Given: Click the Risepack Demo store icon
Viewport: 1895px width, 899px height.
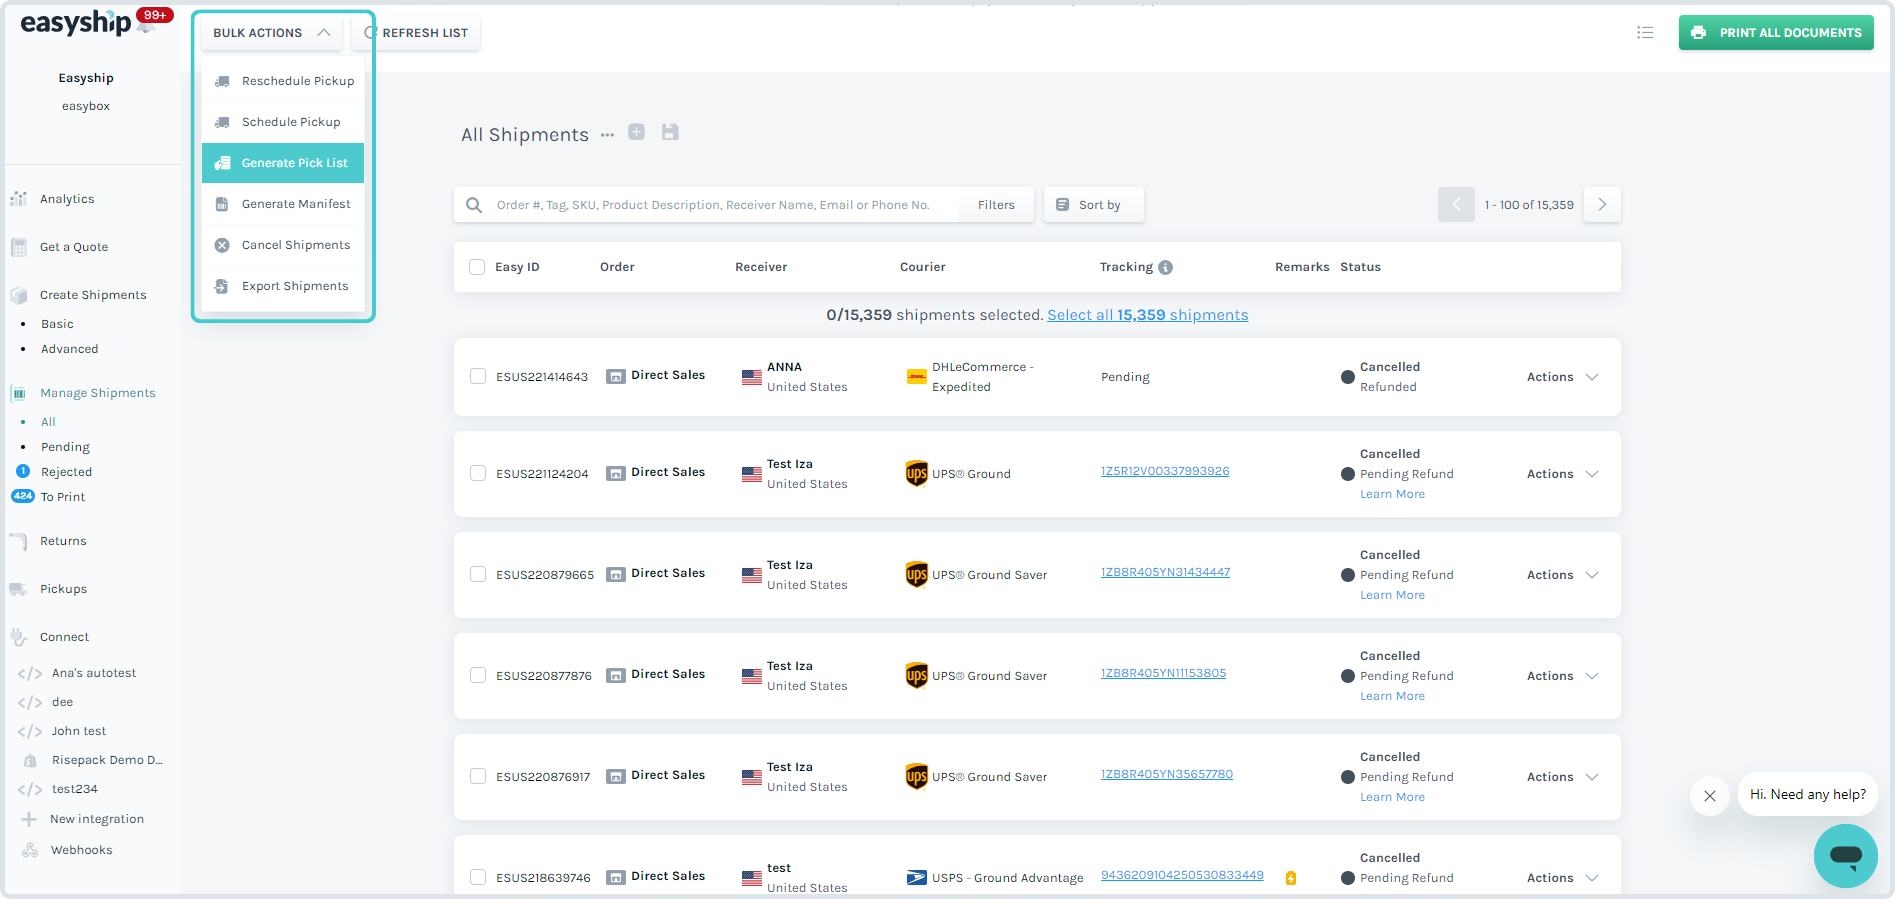Looking at the screenshot, I should click(30, 760).
